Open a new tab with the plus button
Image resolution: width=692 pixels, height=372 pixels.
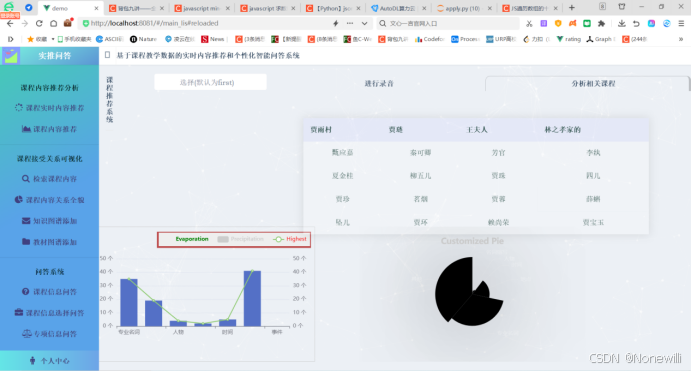pos(572,8)
